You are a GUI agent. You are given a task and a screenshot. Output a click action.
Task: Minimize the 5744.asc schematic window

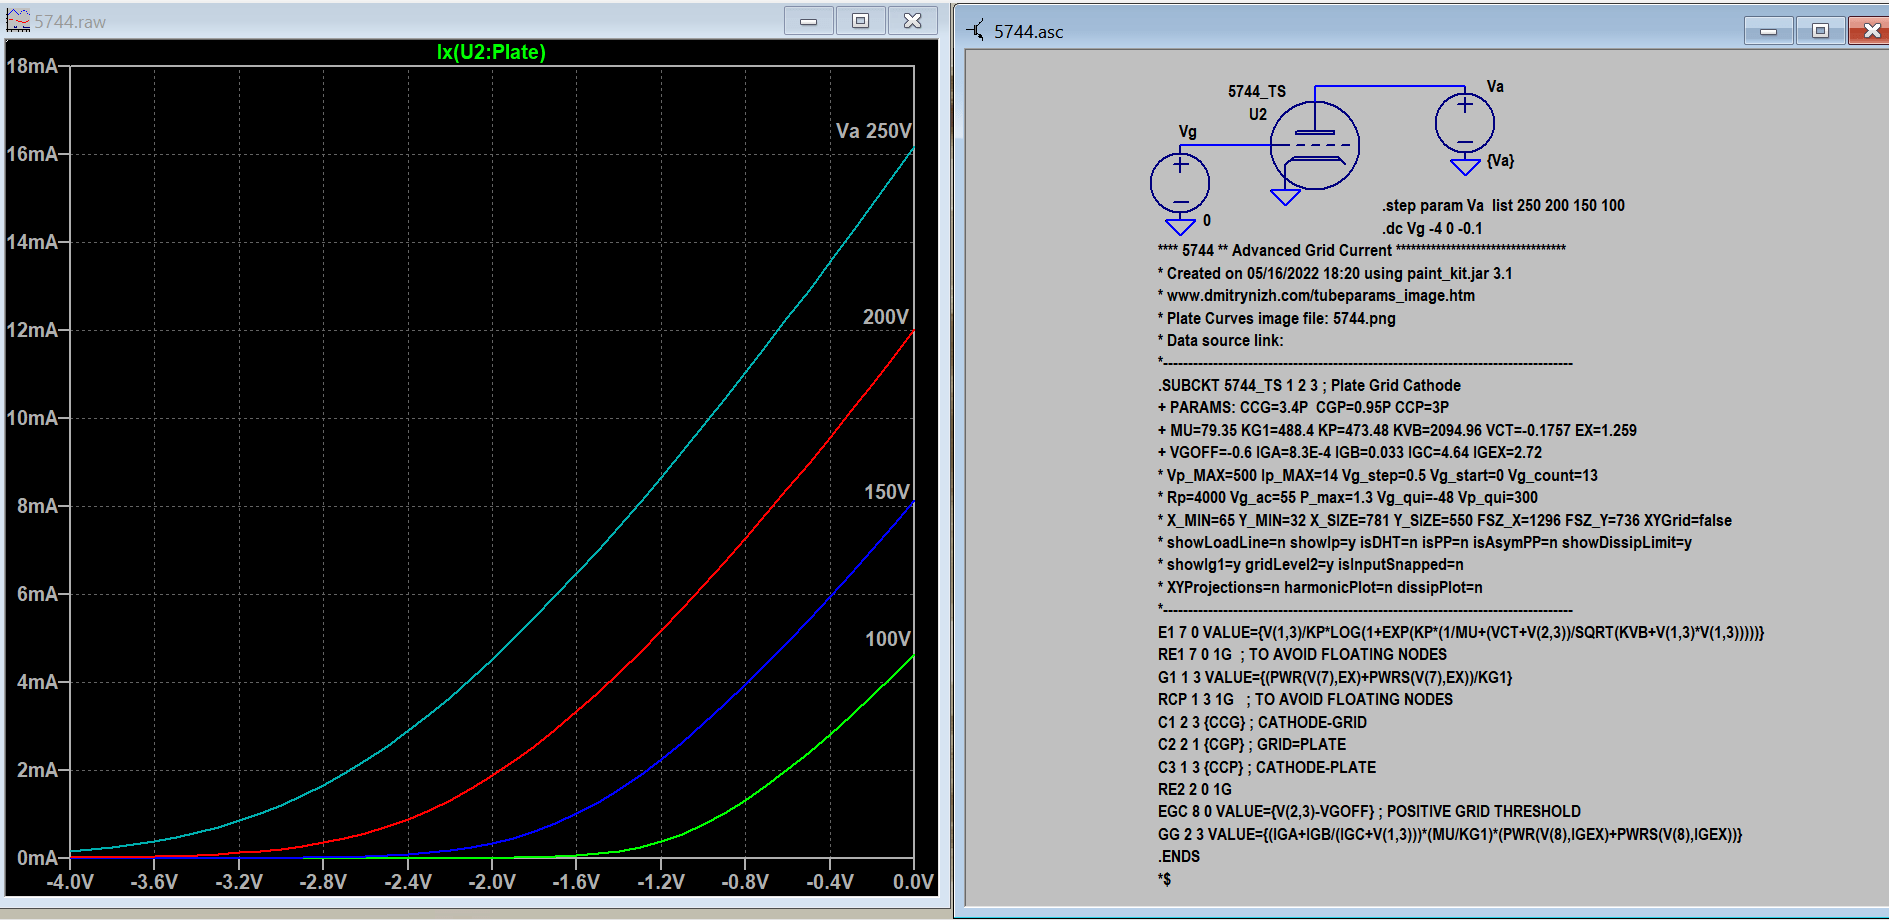pyautogui.click(x=1769, y=31)
